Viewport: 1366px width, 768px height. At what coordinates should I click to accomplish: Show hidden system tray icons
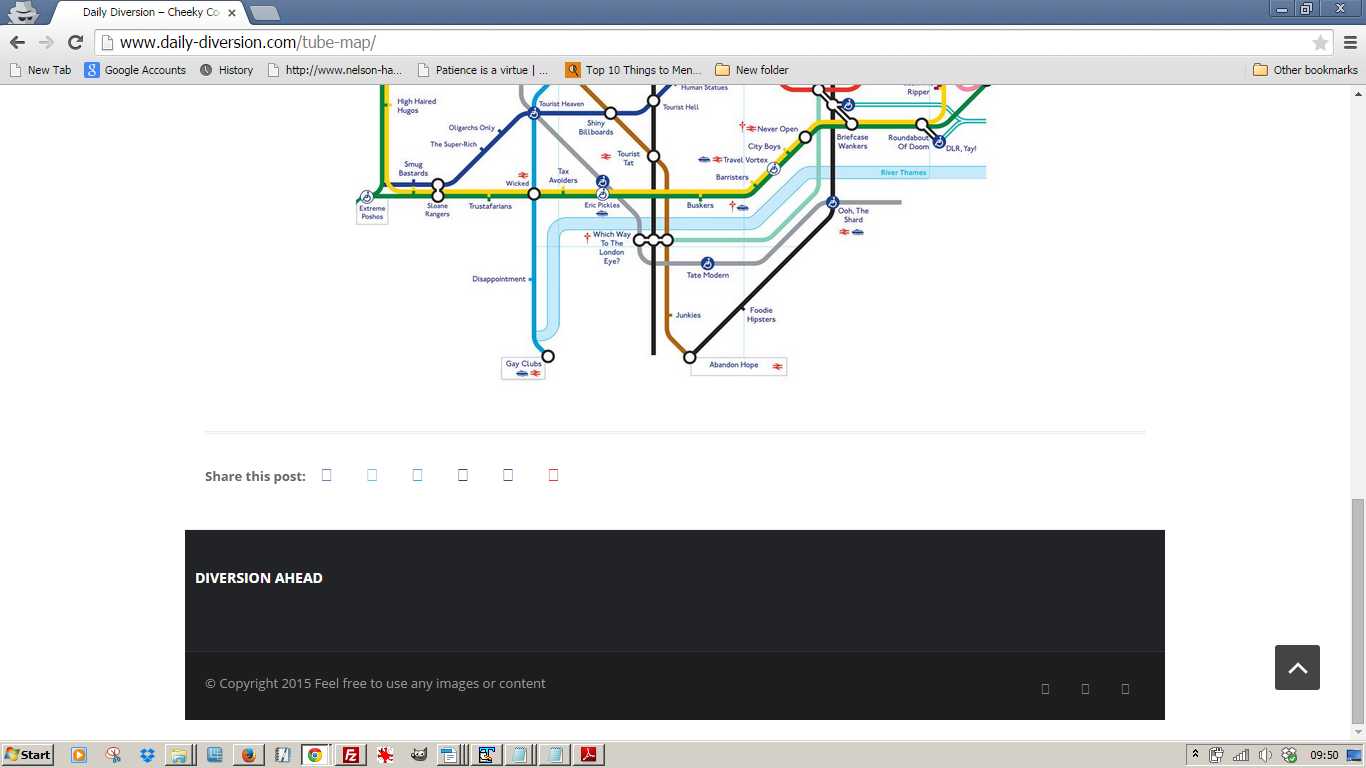click(x=1194, y=755)
